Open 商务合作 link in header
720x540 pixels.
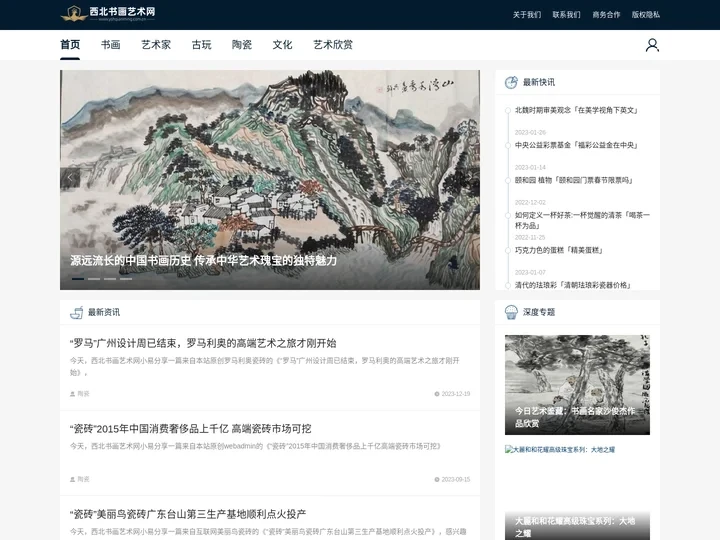pos(606,15)
